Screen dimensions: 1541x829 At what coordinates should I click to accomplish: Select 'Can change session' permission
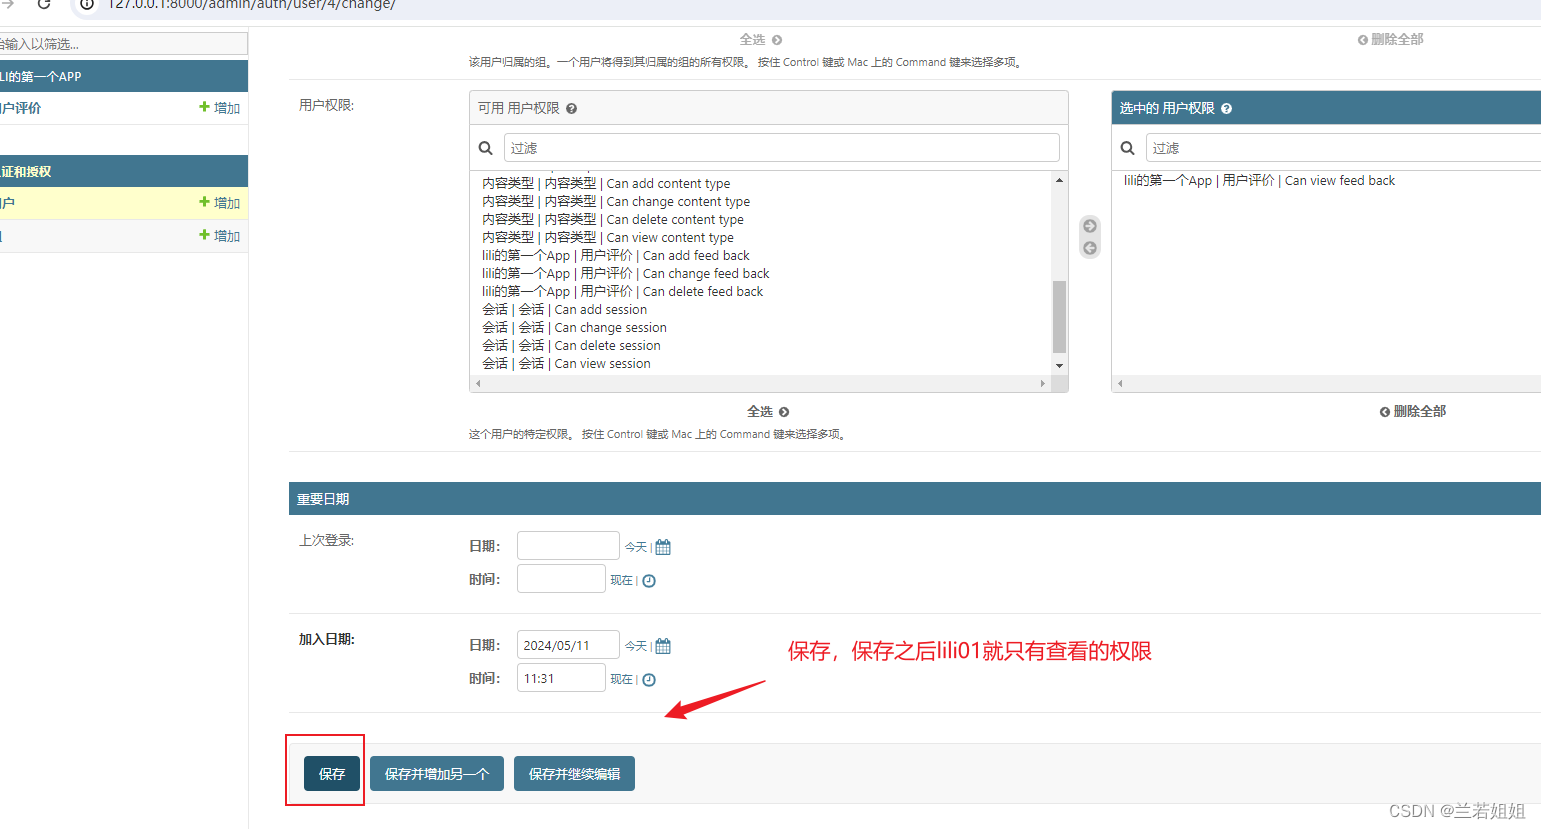coord(574,328)
